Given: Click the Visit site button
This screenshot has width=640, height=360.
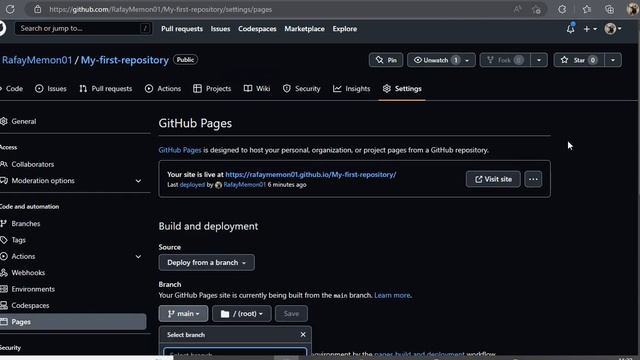Looking at the screenshot, I should coord(493,179).
